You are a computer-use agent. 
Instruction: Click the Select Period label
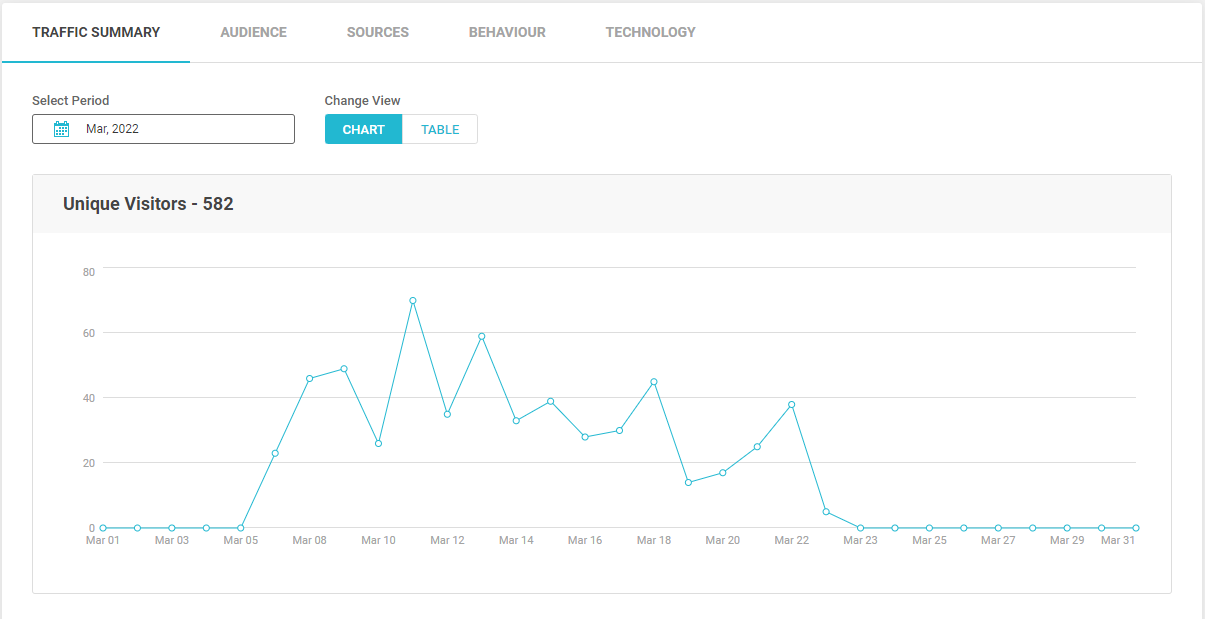point(71,100)
